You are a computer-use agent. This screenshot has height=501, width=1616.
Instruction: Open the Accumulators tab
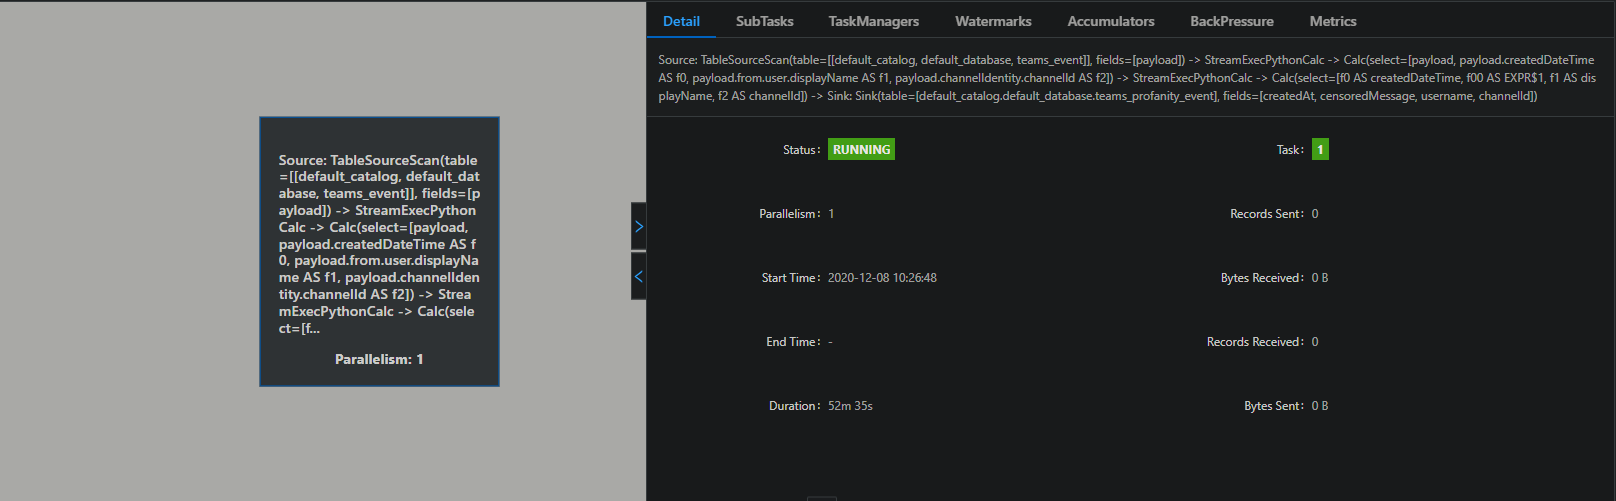click(x=1110, y=21)
